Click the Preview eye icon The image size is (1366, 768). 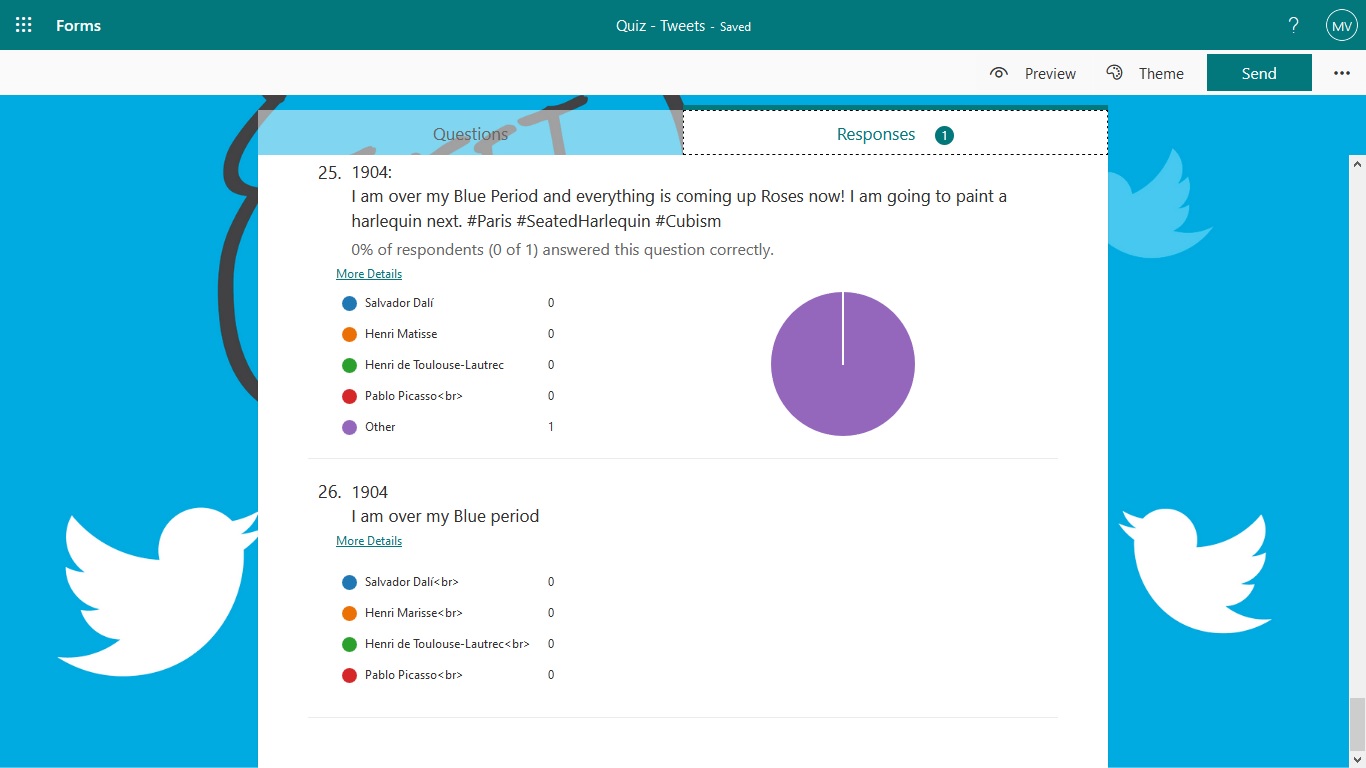pos(998,73)
